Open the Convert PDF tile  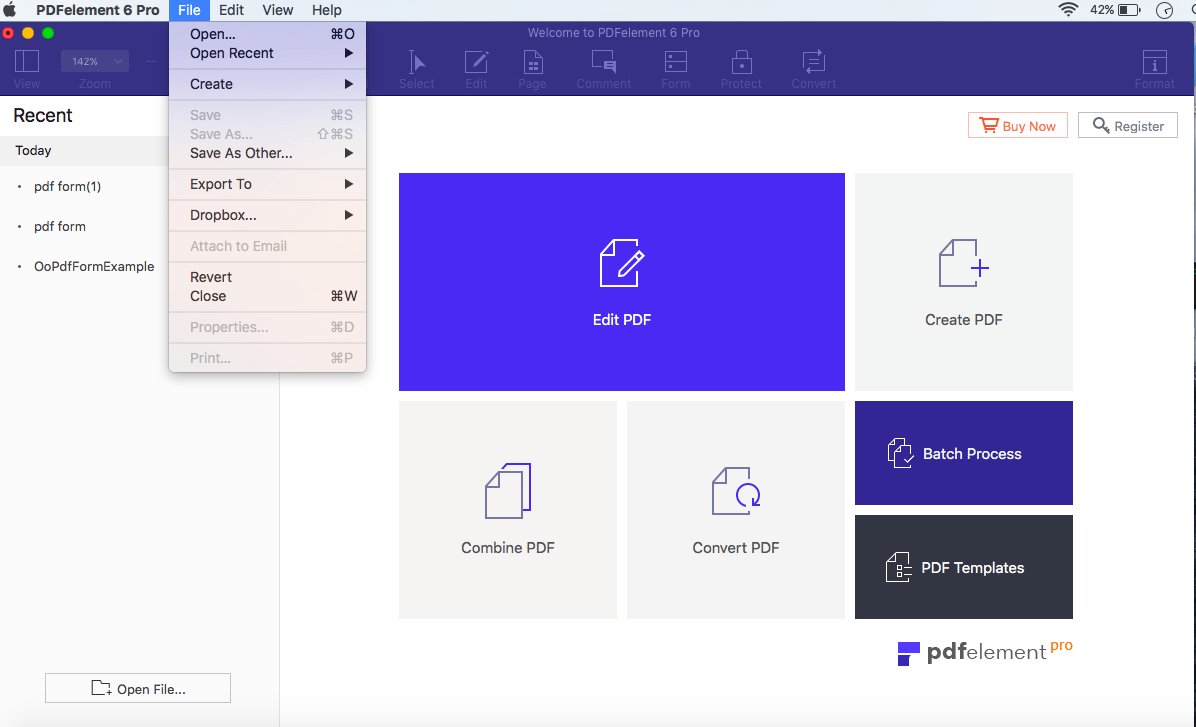click(x=735, y=509)
